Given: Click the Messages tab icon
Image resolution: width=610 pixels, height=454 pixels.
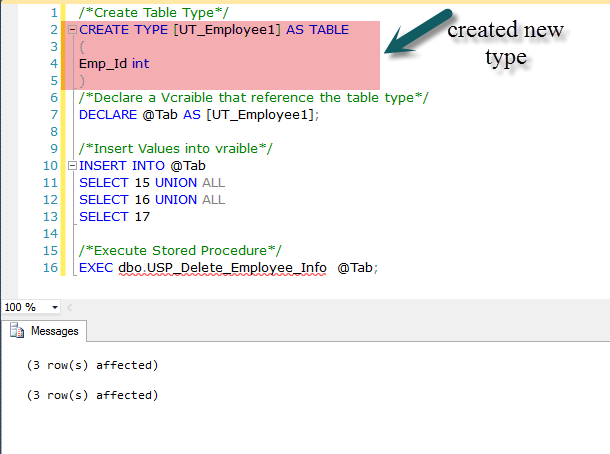Looking at the screenshot, I should tap(17, 331).
